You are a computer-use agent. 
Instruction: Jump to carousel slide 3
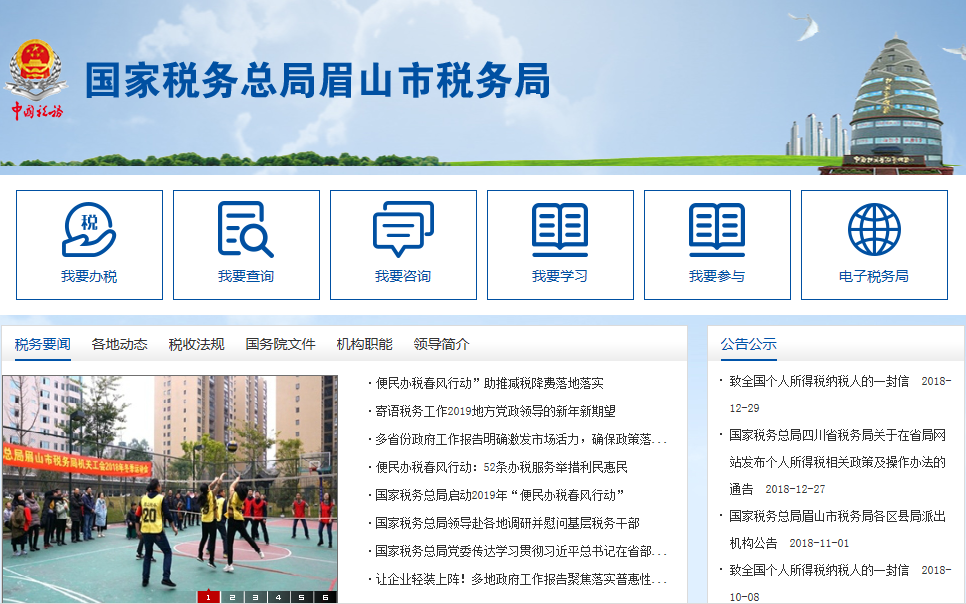(x=255, y=595)
